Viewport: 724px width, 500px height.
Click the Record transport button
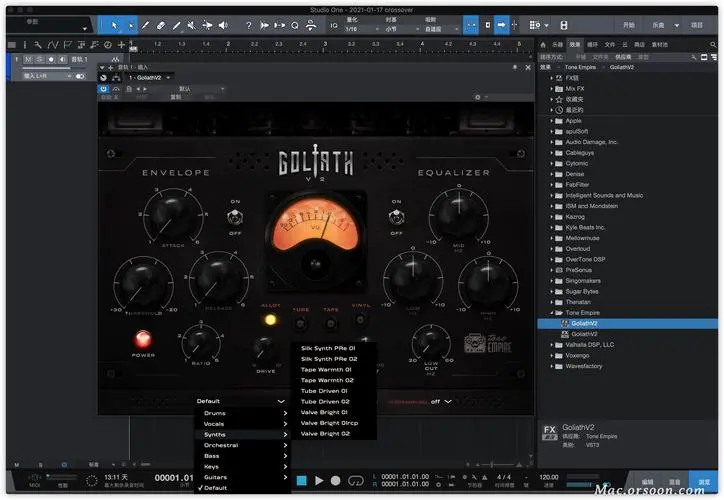[x=336, y=481]
